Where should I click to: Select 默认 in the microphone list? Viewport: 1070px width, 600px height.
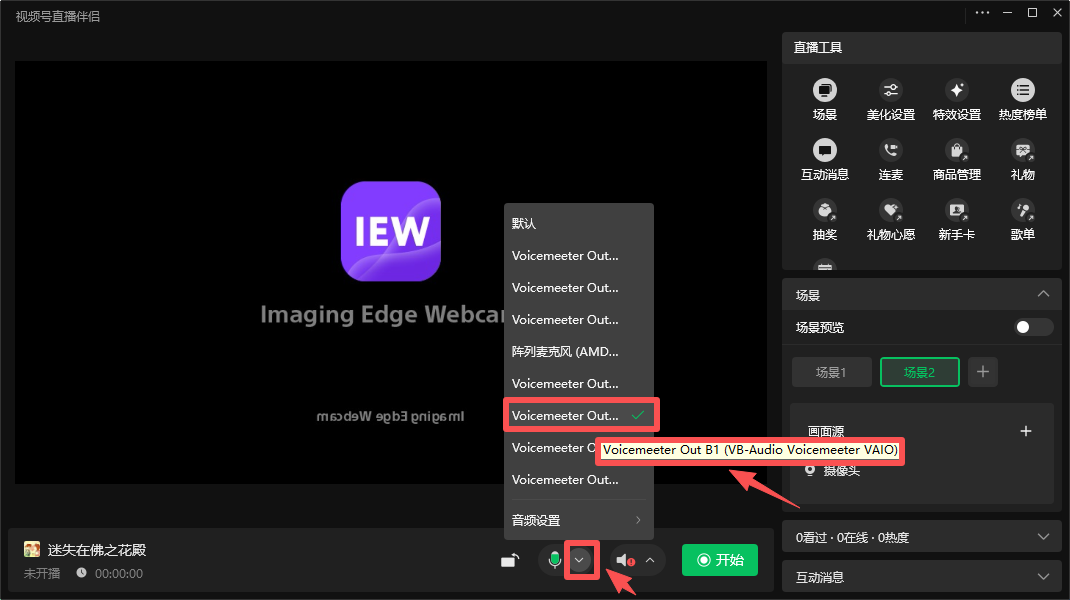point(525,224)
